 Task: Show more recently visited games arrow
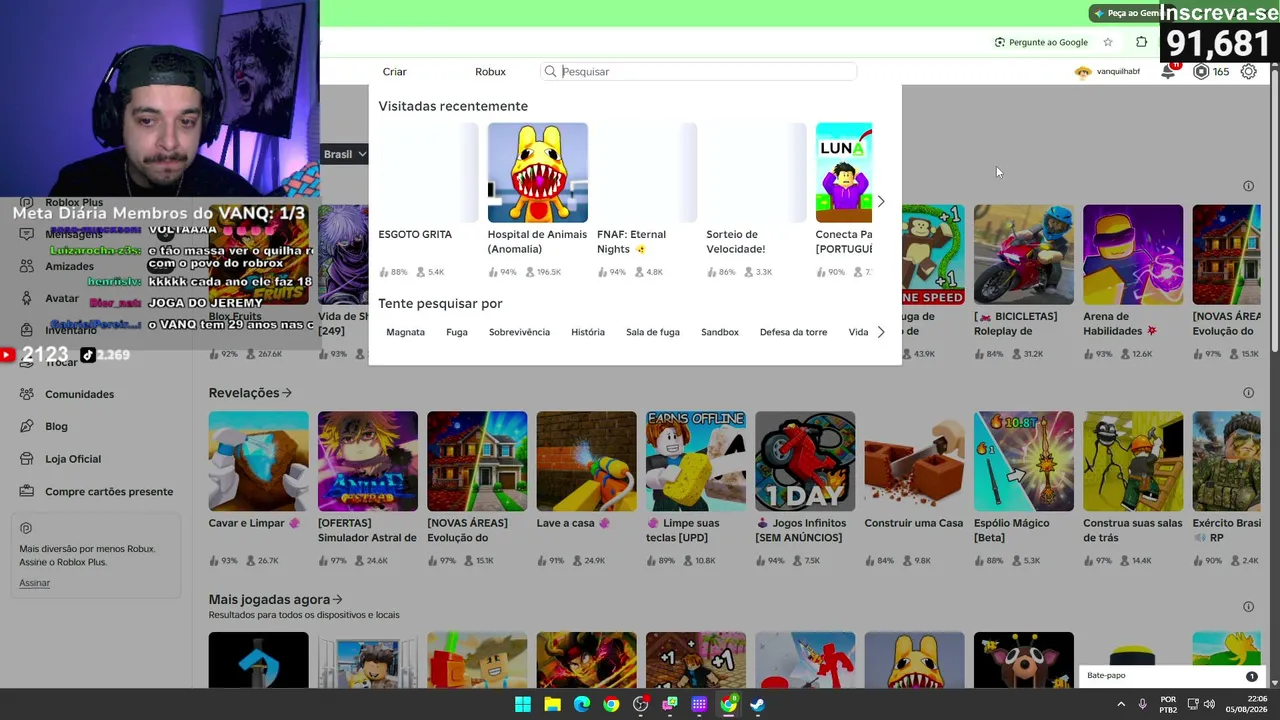[881, 201]
